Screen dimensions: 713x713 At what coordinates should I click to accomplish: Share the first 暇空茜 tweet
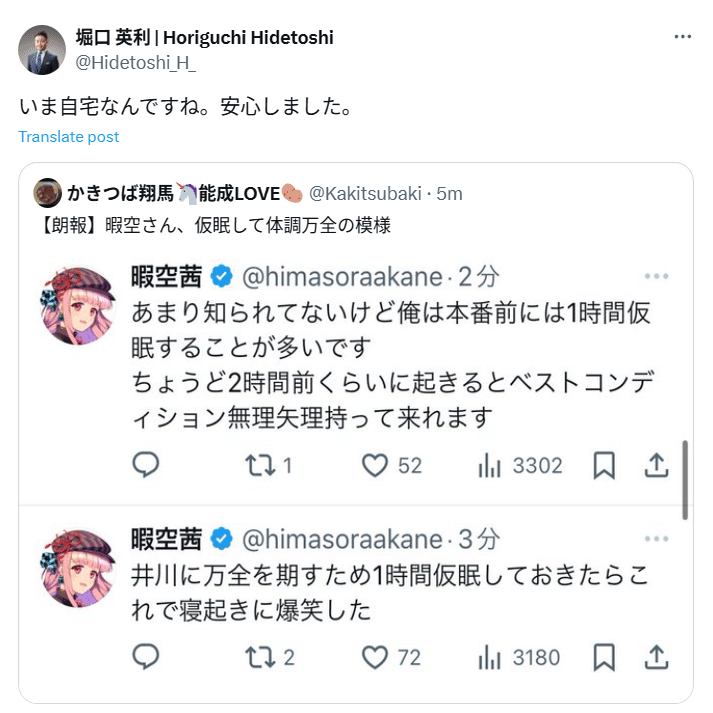656,465
